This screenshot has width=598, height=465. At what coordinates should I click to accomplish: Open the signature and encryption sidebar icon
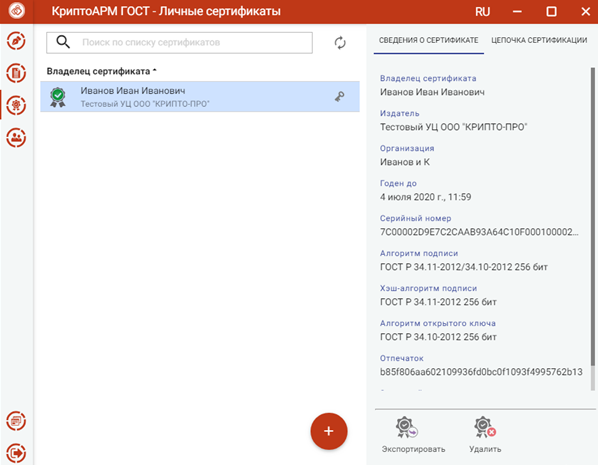click(16, 41)
